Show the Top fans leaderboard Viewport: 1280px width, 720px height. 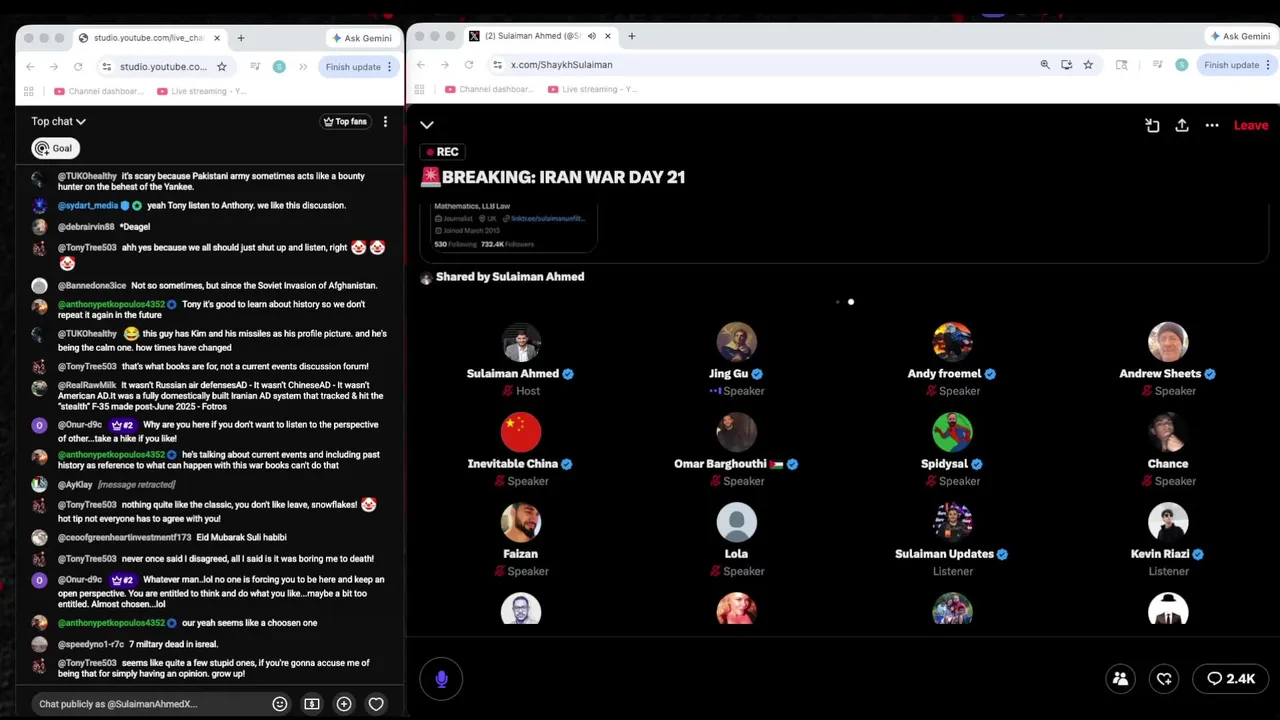[345, 122]
